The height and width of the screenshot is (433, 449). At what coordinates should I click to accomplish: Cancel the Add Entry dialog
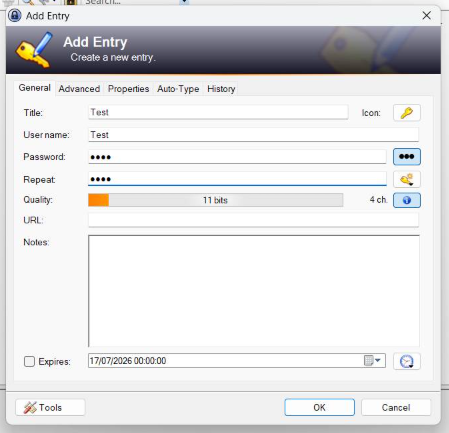point(396,407)
